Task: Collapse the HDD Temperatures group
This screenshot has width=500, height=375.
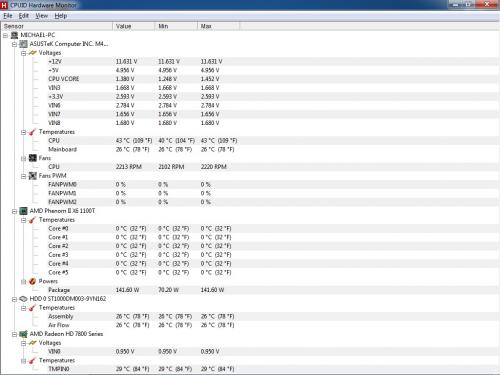Action: tap(23, 308)
